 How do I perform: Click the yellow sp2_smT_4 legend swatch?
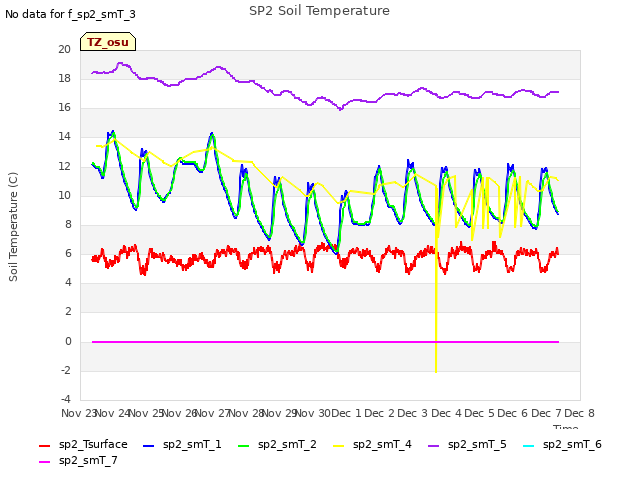click(339, 446)
